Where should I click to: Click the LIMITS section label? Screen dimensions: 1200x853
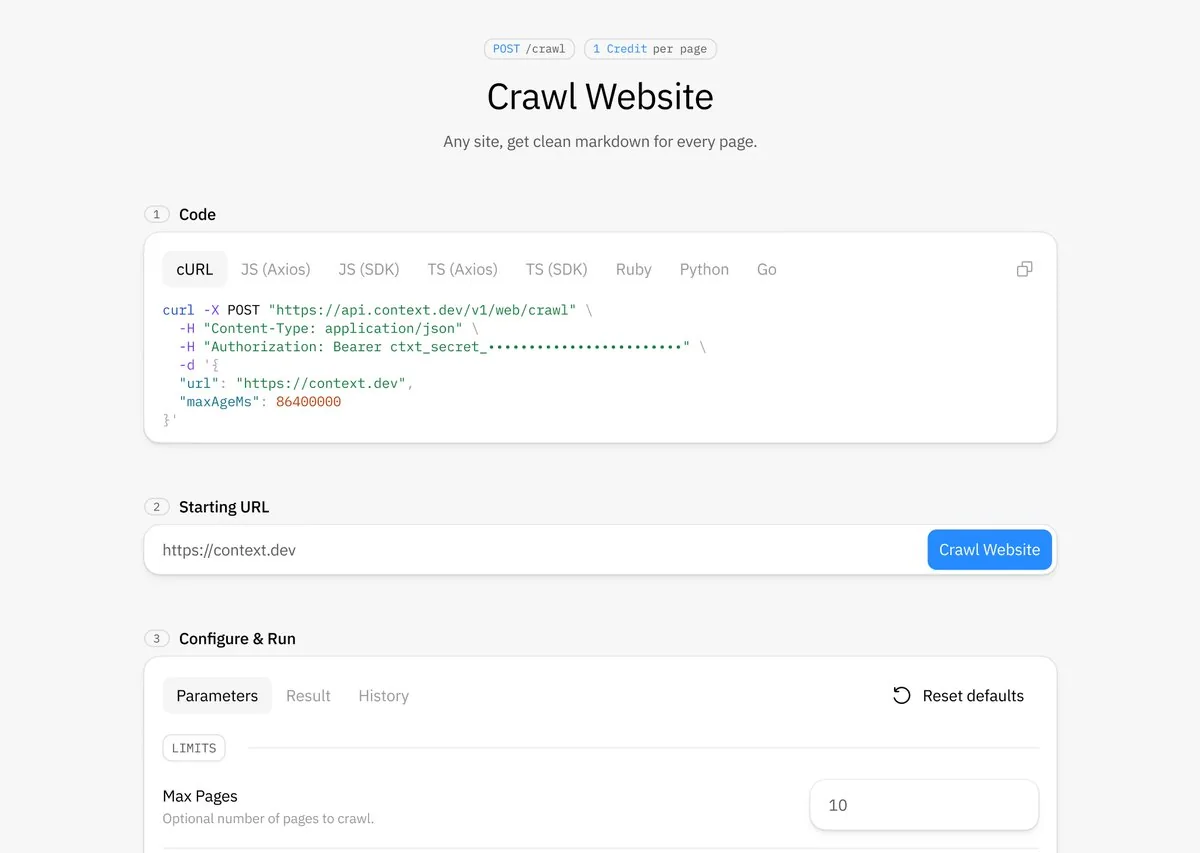194,748
